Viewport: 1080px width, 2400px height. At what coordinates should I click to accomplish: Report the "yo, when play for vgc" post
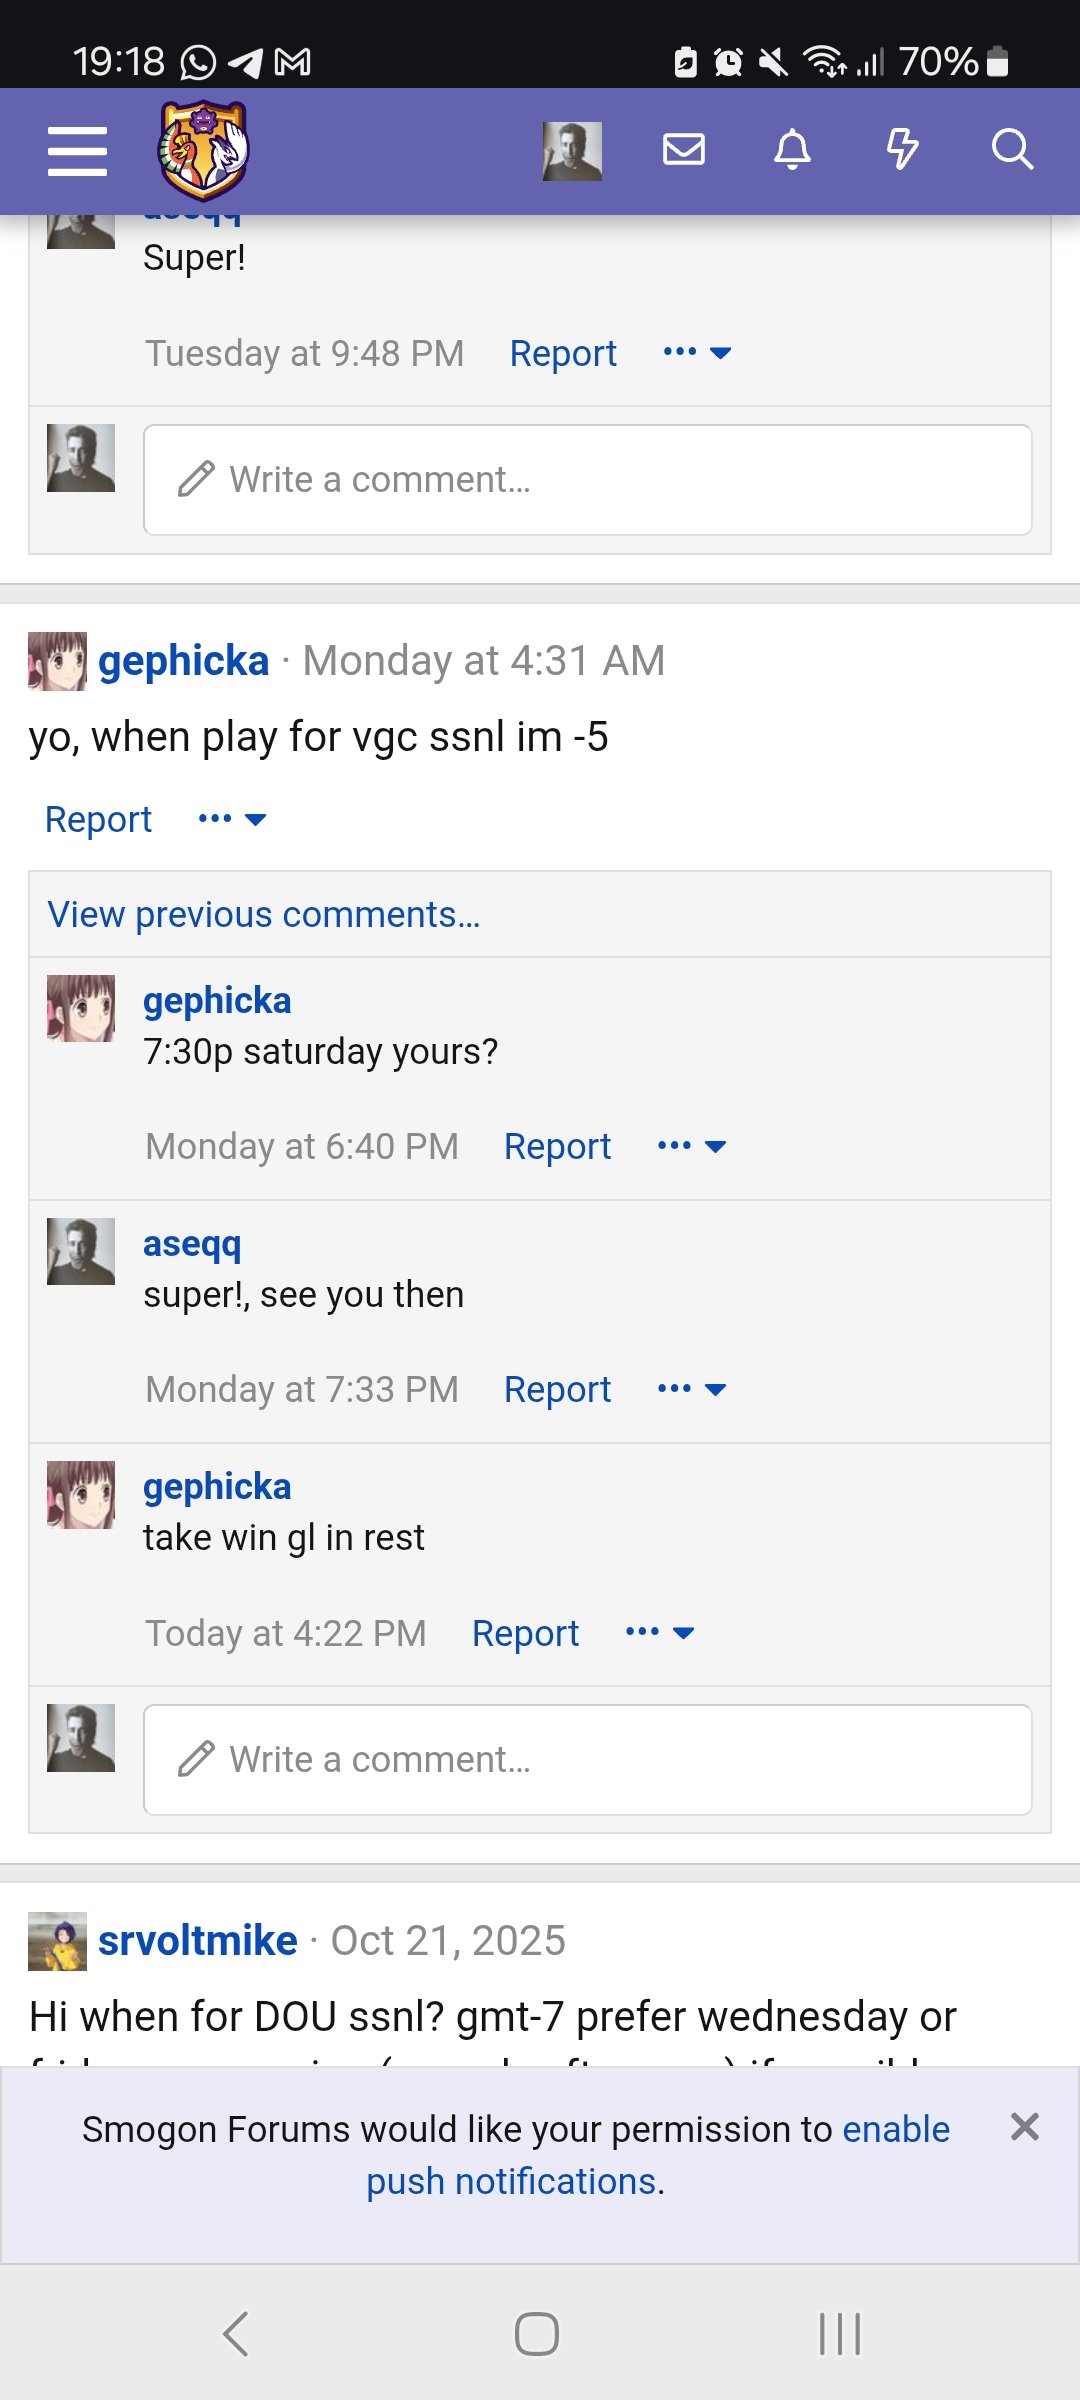pos(98,819)
